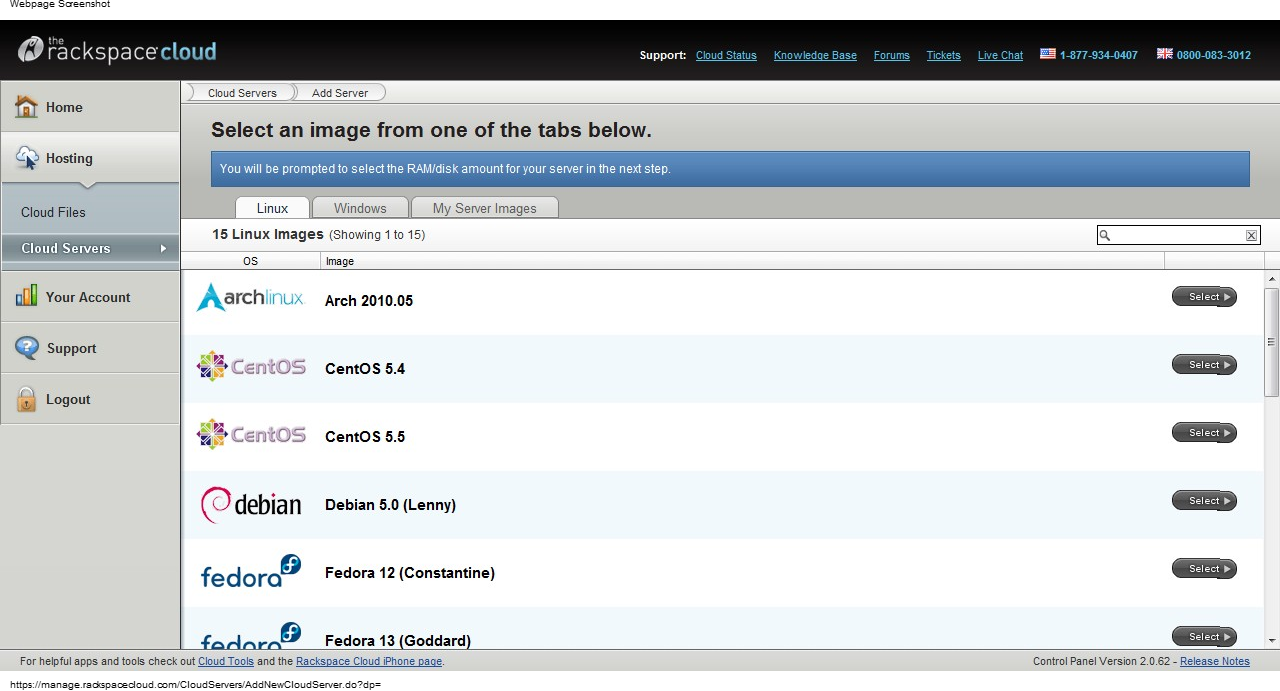Open Home via its house icon
Viewport: 1280px width, 691px height.
[x=26, y=107]
